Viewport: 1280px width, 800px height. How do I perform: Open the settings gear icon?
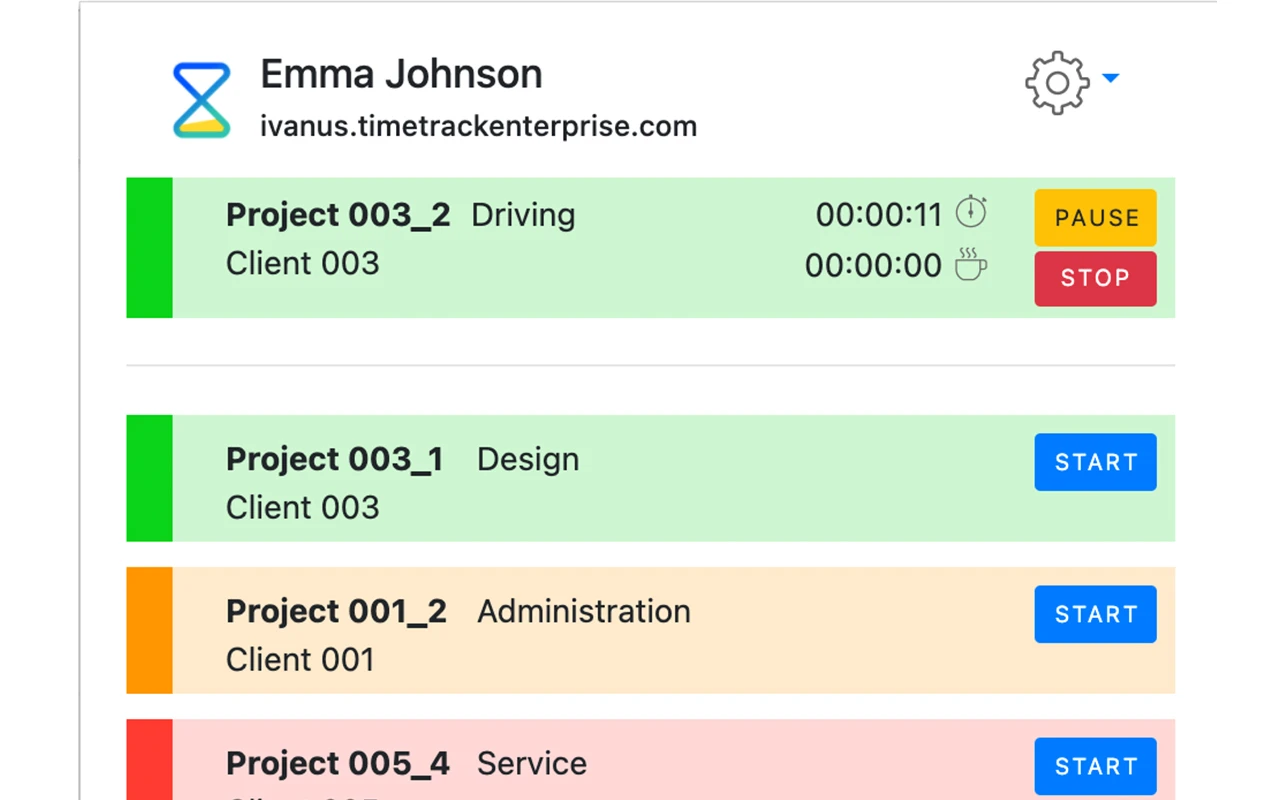tap(1057, 83)
